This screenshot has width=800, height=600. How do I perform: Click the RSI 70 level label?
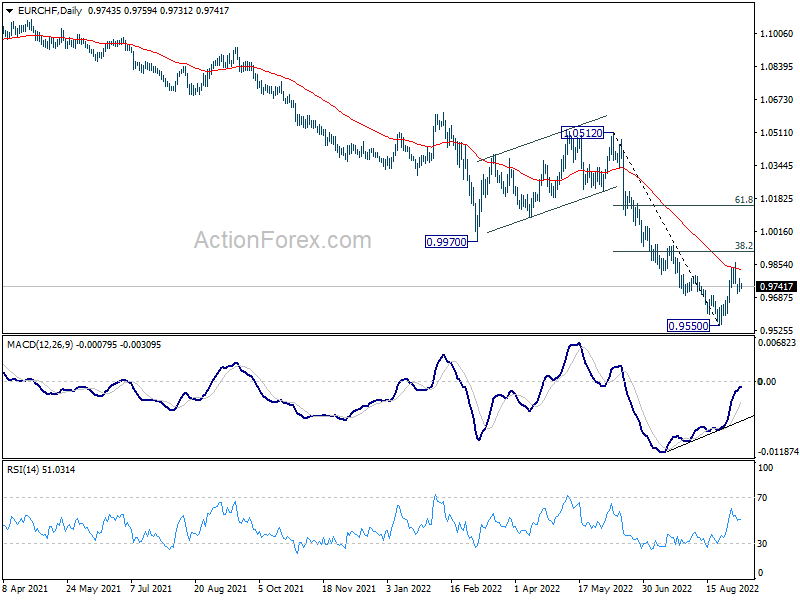[x=762, y=497]
